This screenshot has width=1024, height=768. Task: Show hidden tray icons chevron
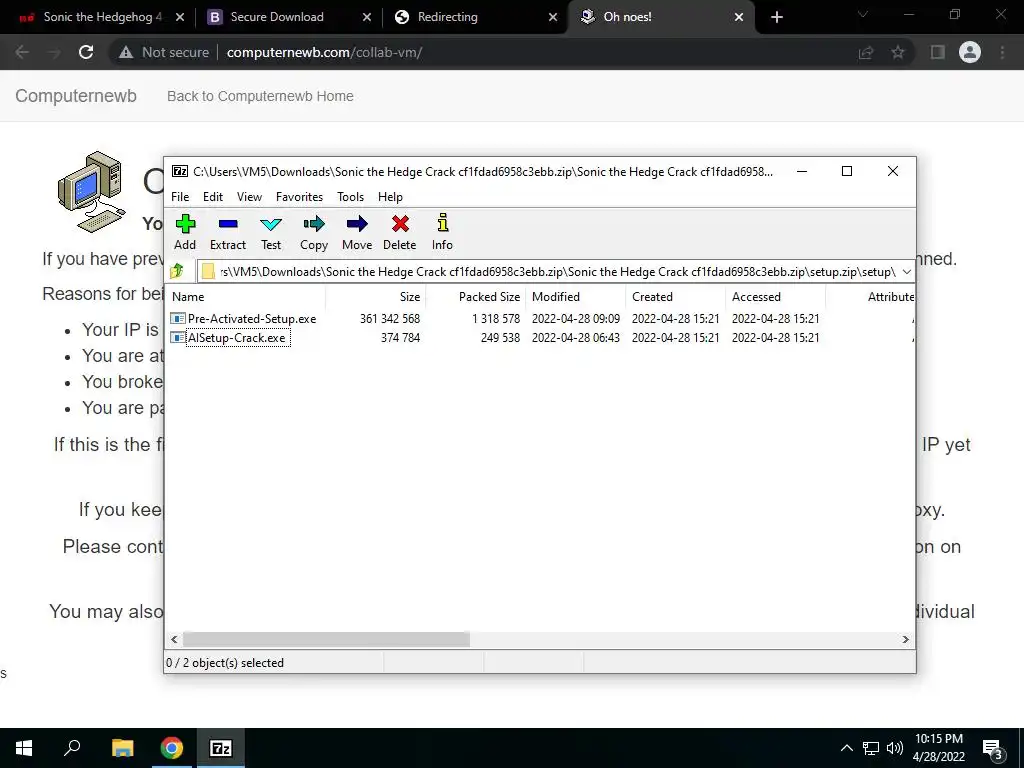point(846,748)
